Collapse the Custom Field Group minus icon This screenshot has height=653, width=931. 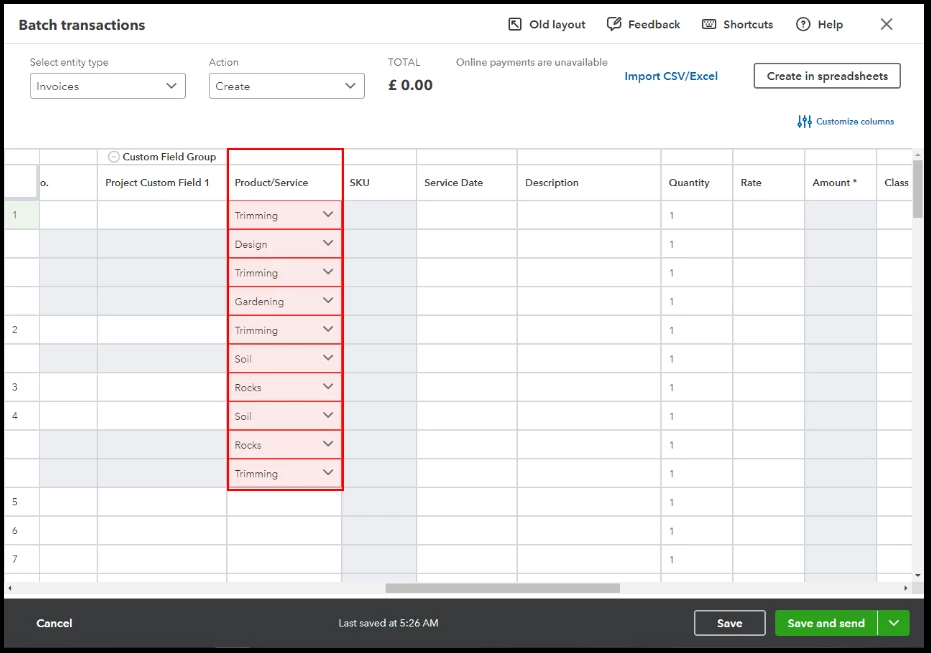click(113, 157)
